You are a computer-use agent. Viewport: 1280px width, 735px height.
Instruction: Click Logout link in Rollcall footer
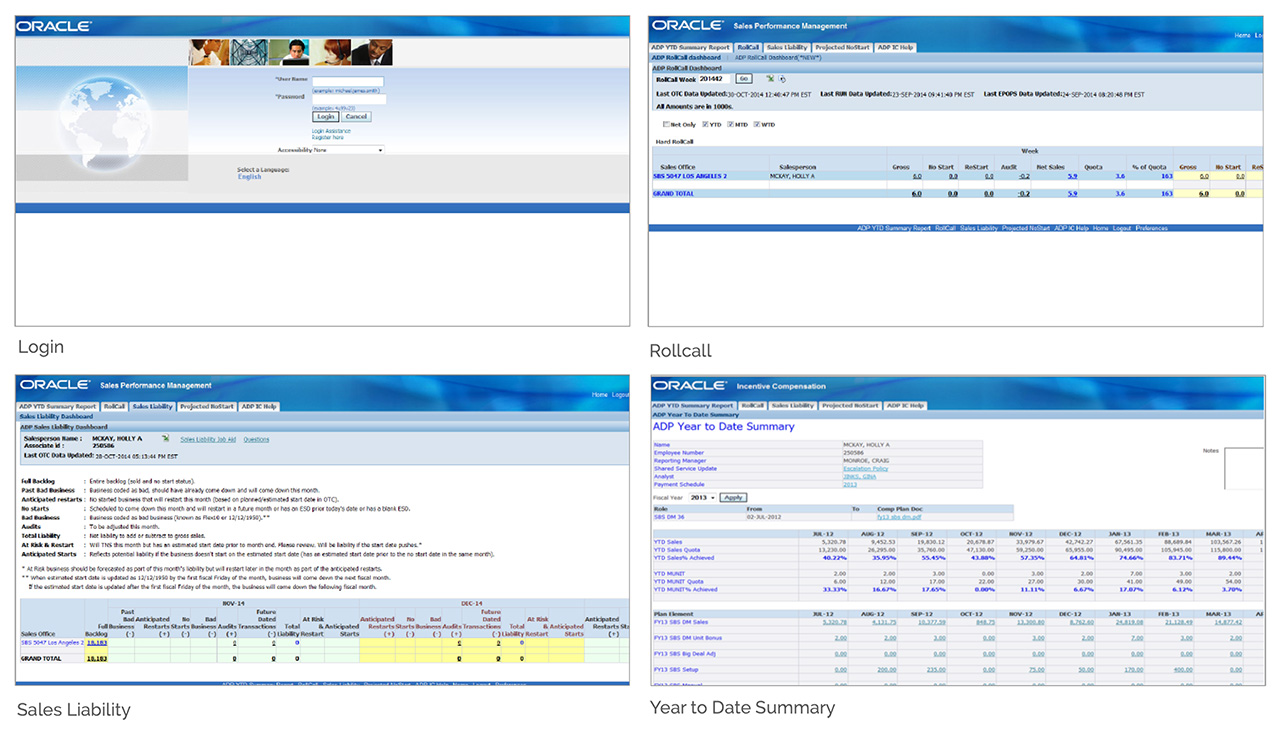1122,228
